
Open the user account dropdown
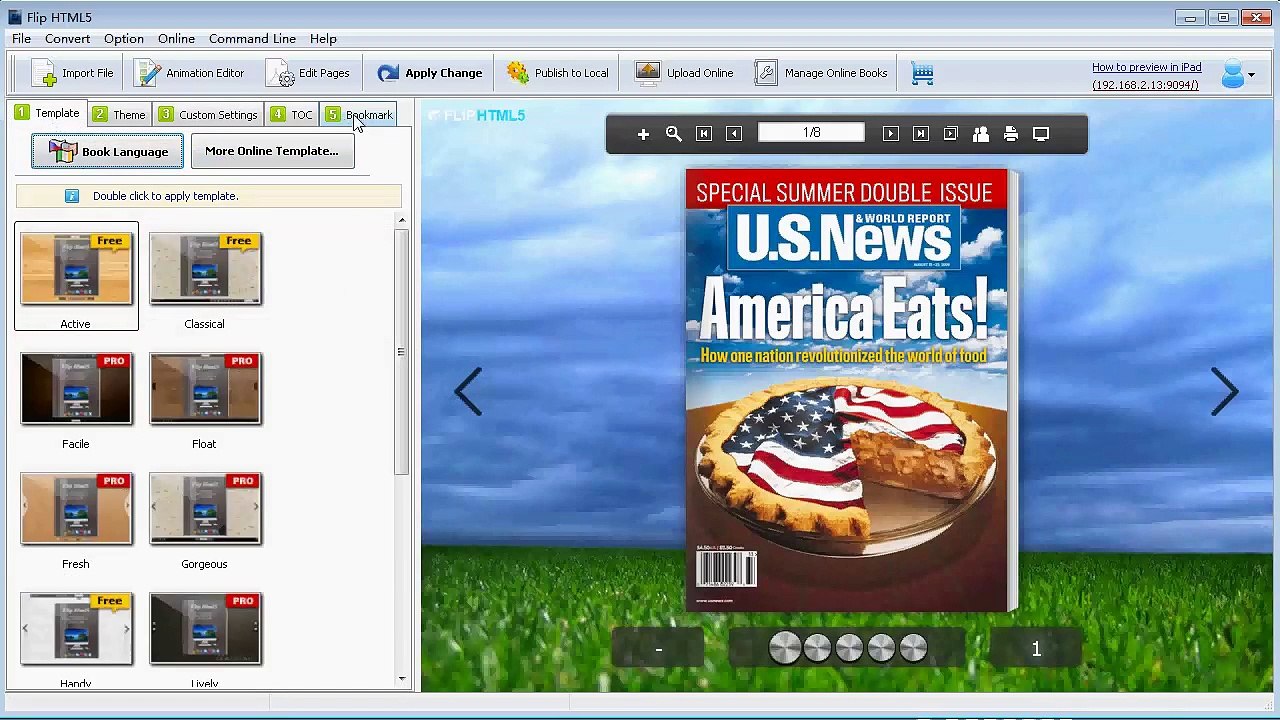[1238, 74]
